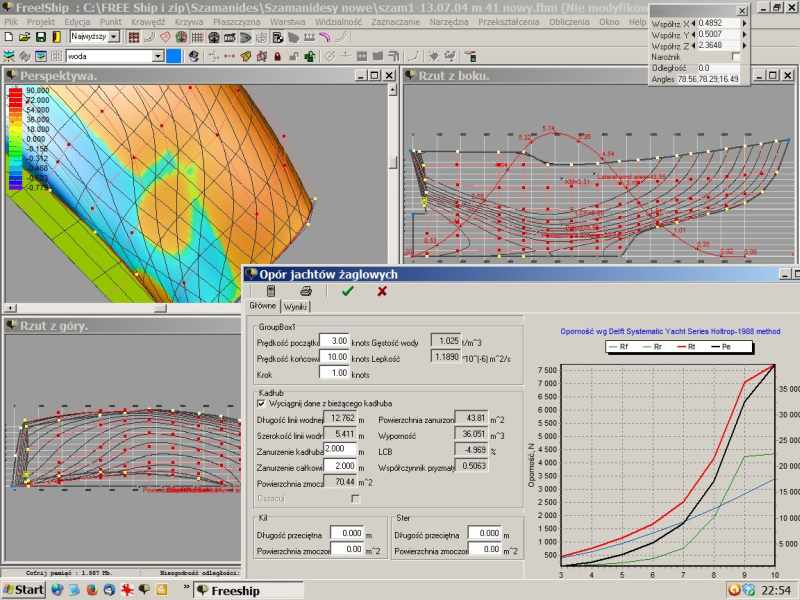Open the Obliczenia menu
This screenshot has width=800, height=600.
569,22
